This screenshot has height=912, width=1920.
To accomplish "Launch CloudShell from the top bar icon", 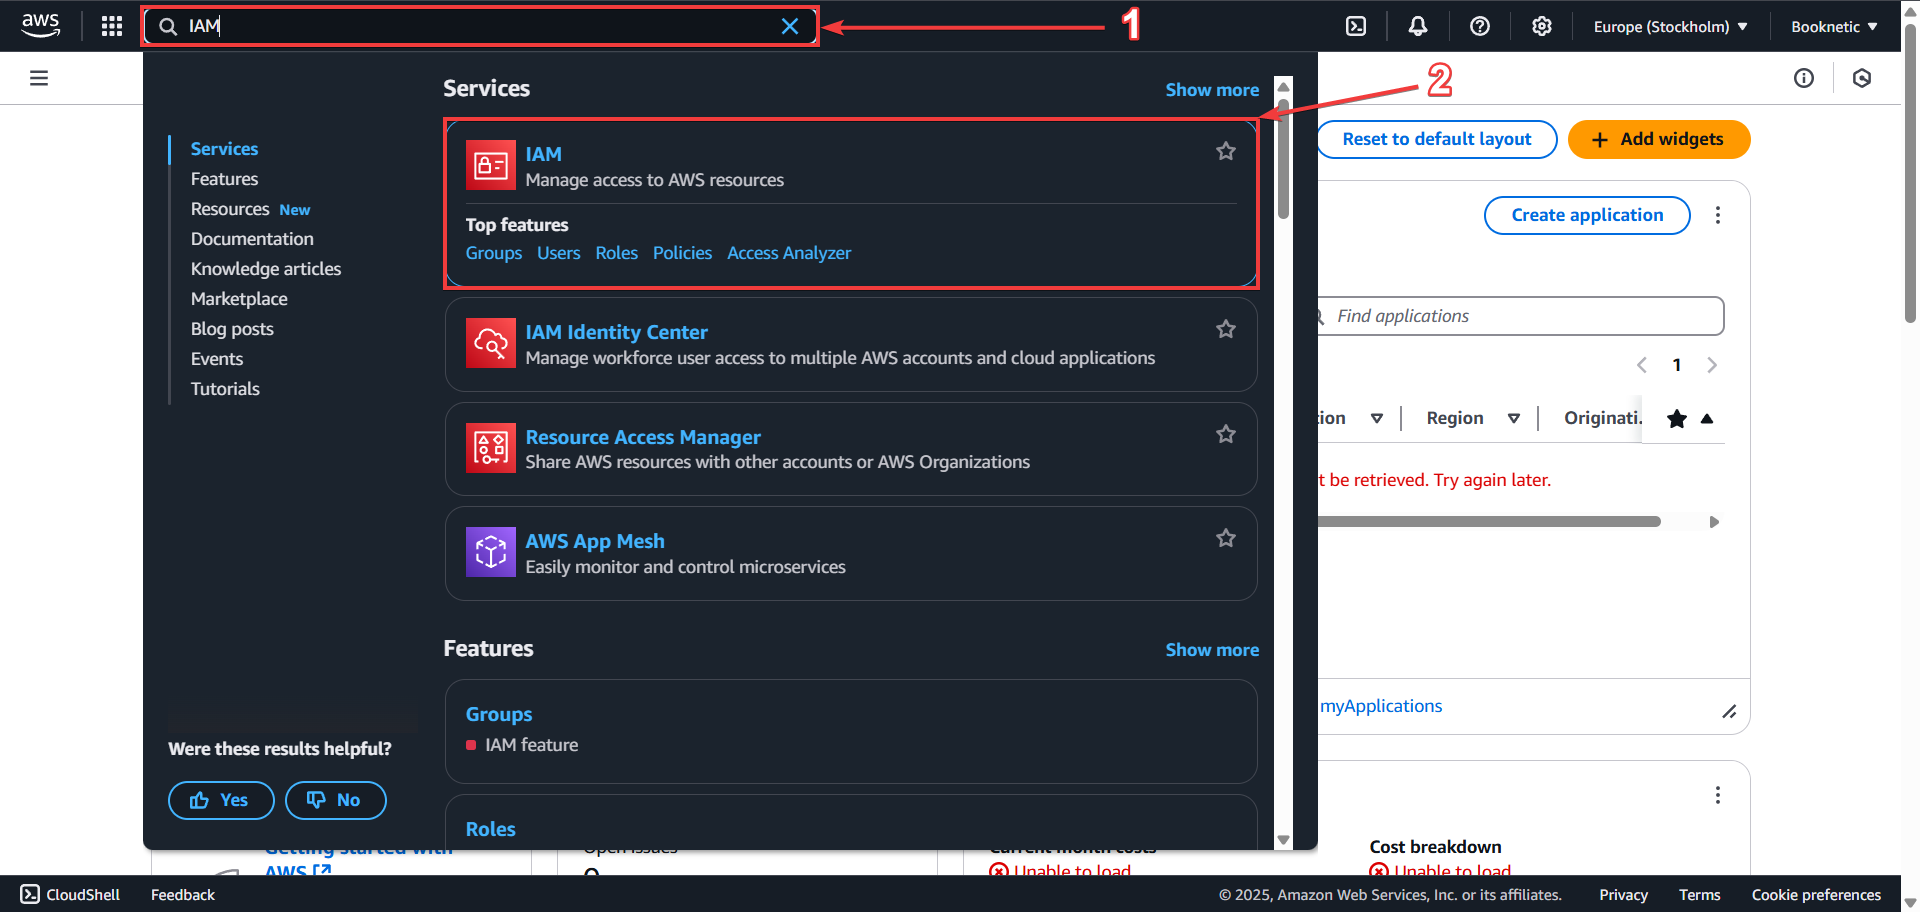I will pyautogui.click(x=1356, y=26).
